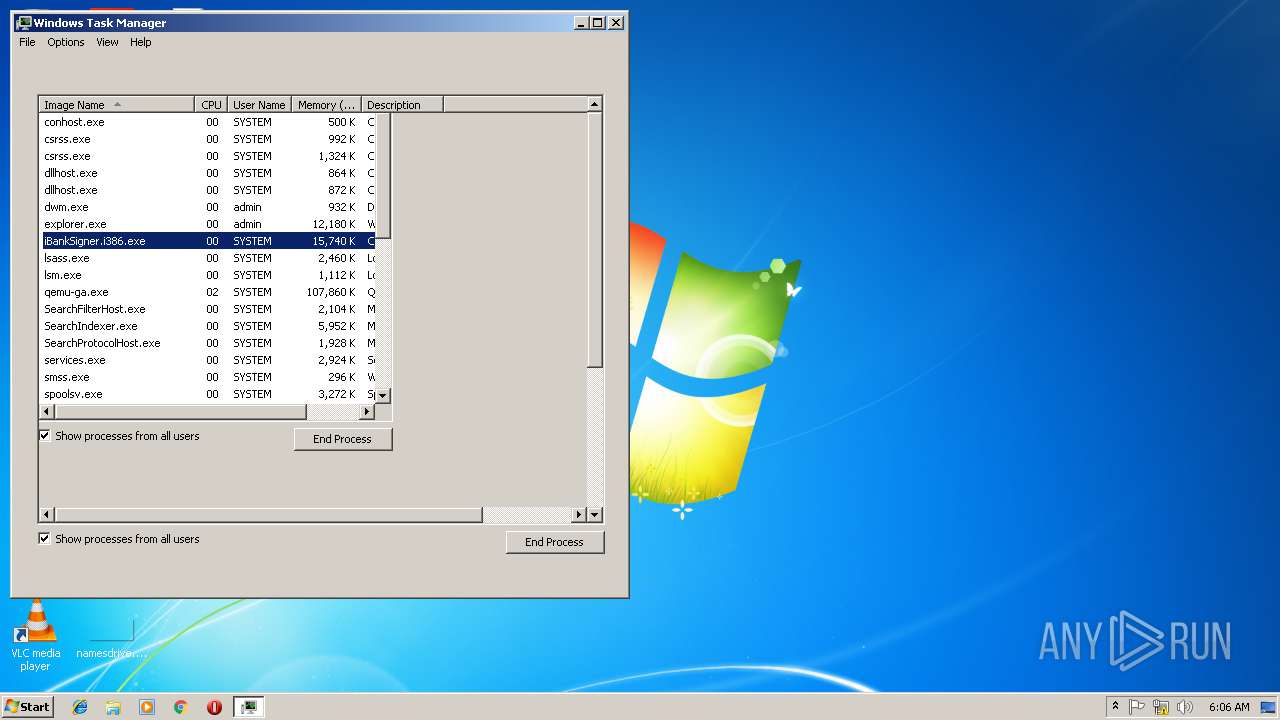Launch Internet Explorer from the taskbar

click(80, 706)
